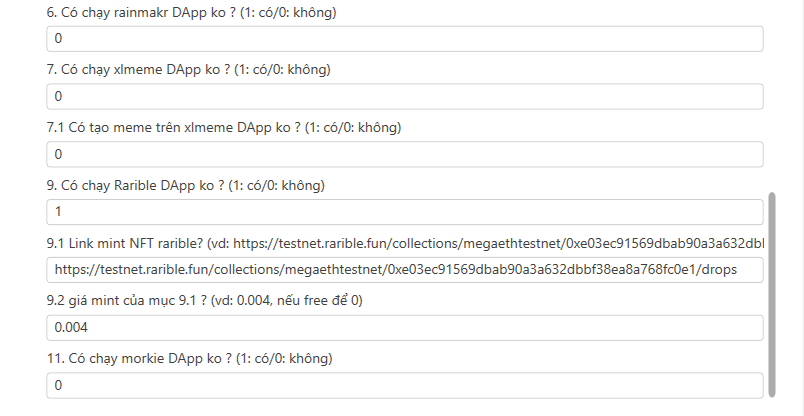Click question 9 Rarible DApp label
Viewport: 804px width, 416px height.
pyautogui.click(x=185, y=185)
